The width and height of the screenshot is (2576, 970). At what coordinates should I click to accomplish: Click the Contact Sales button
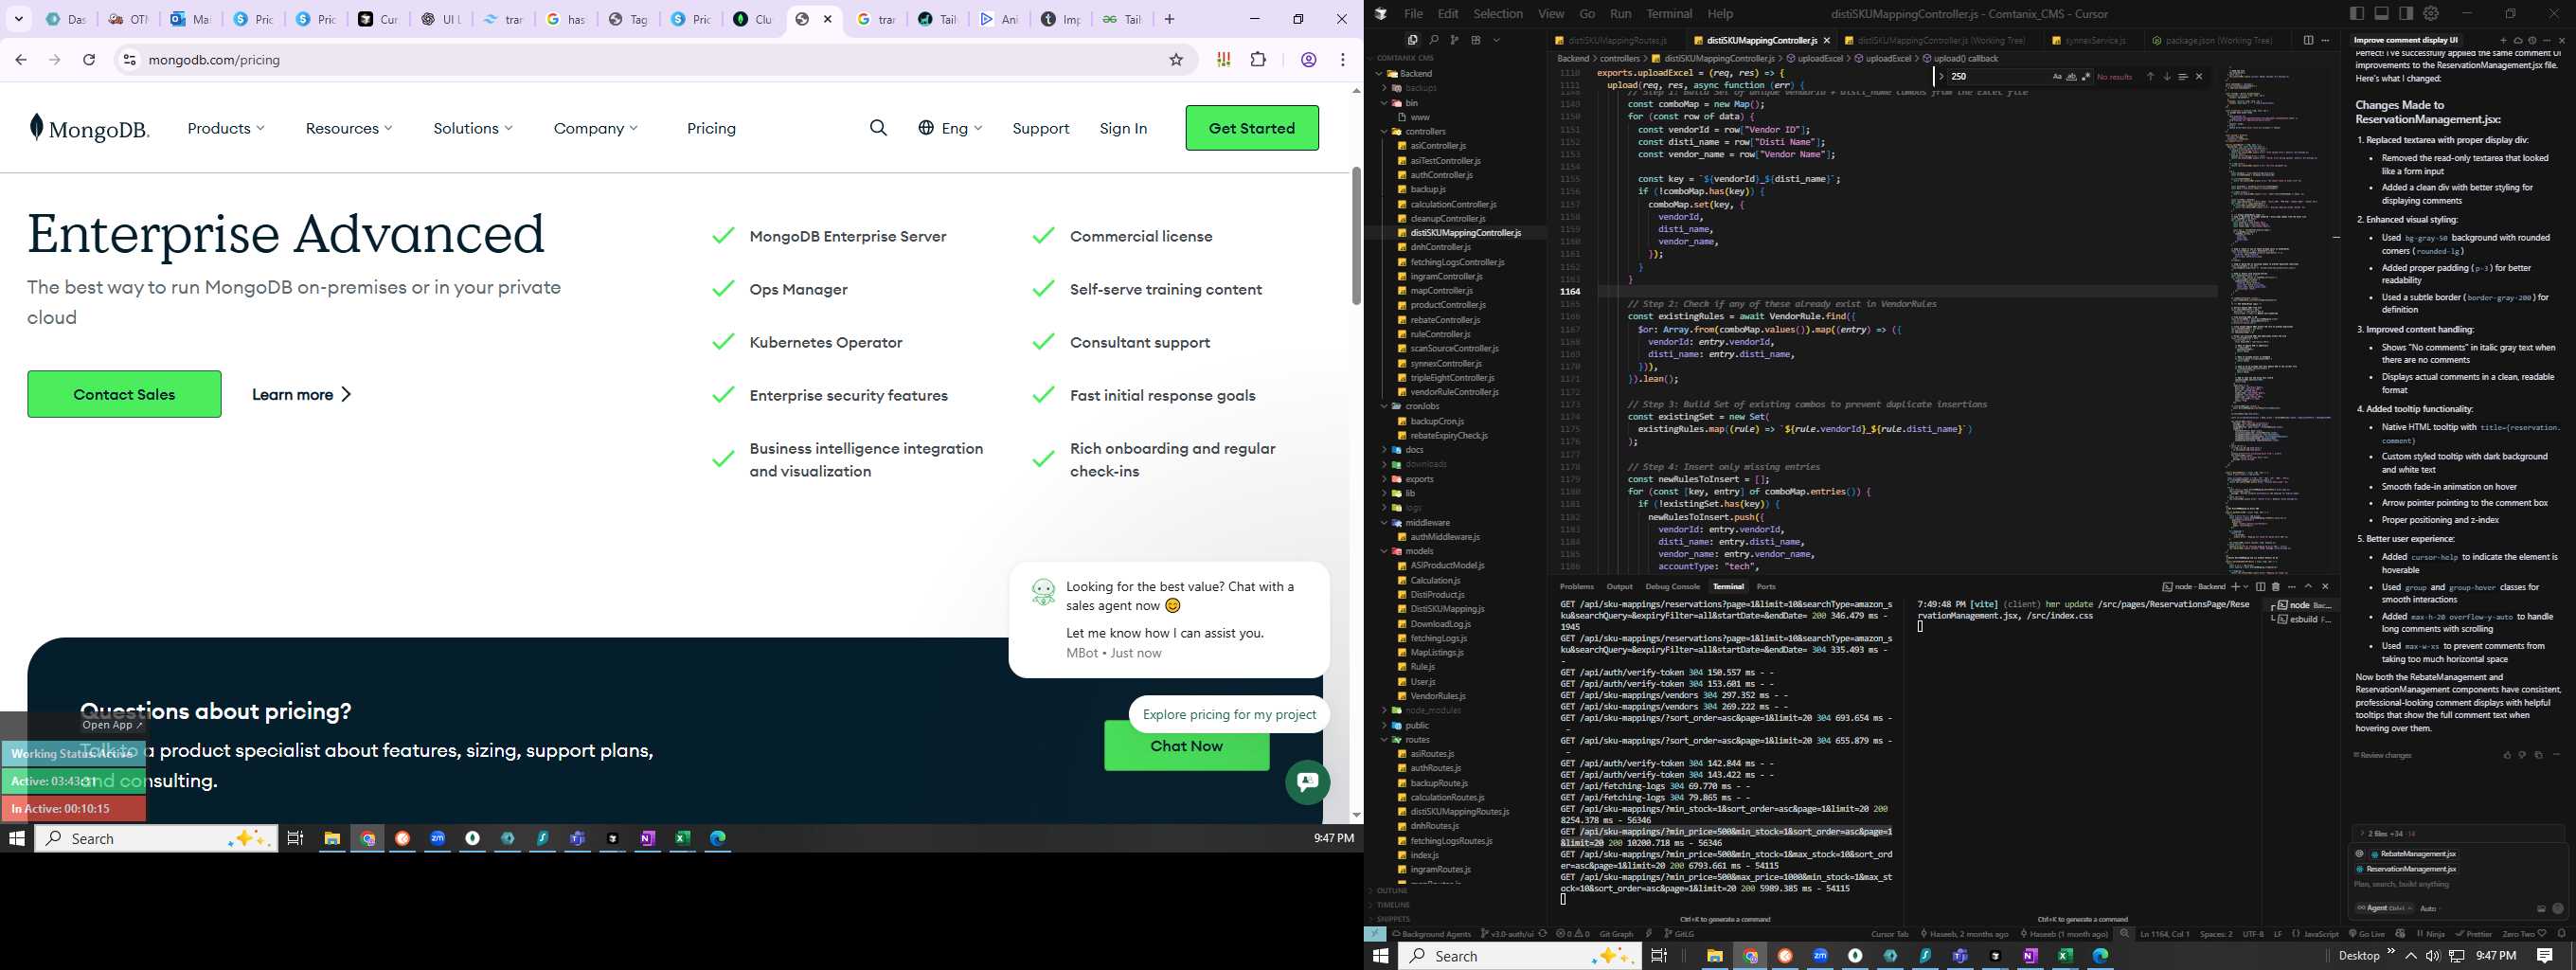point(124,394)
